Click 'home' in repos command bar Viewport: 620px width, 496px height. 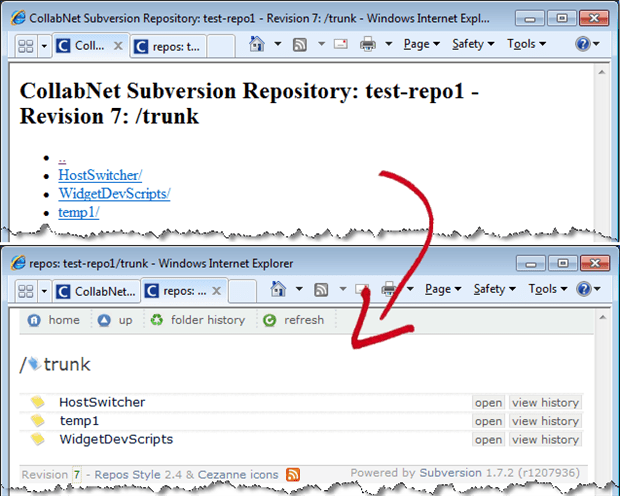54,320
